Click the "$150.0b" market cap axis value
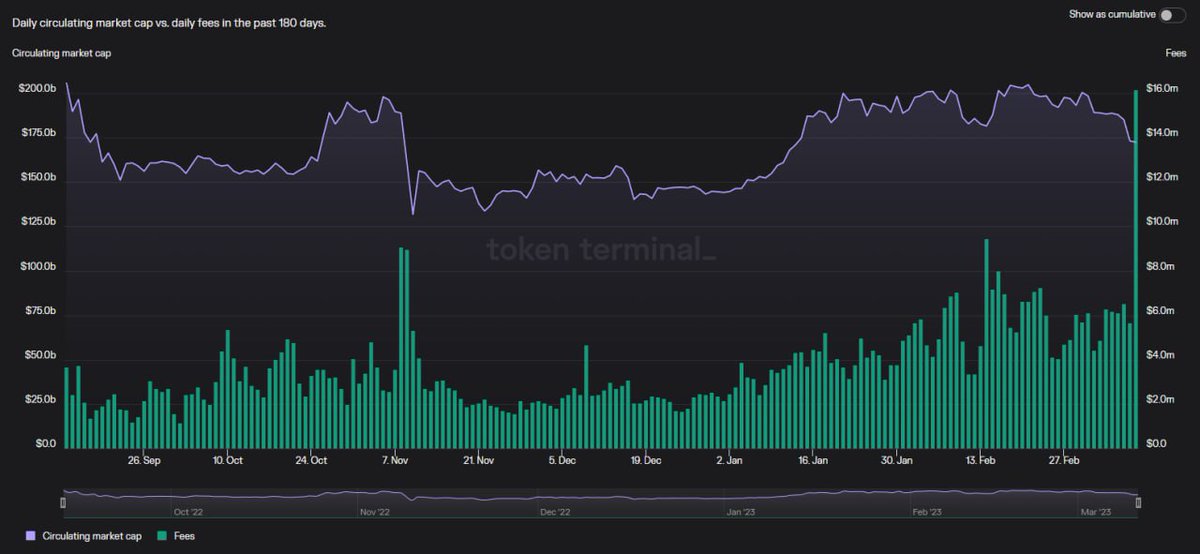The width and height of the screenshot is (1200, 554). 37,178
